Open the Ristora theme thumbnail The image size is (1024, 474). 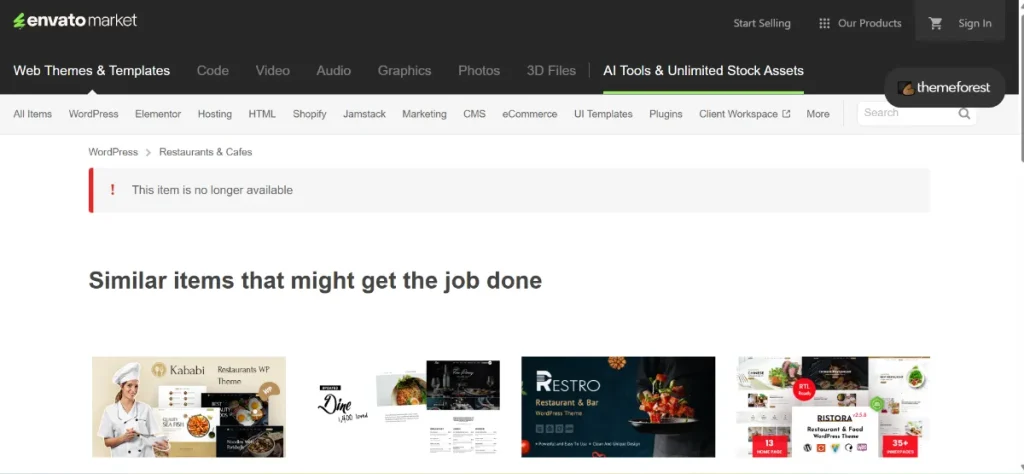pyautogui.click(x=833, y=407)
